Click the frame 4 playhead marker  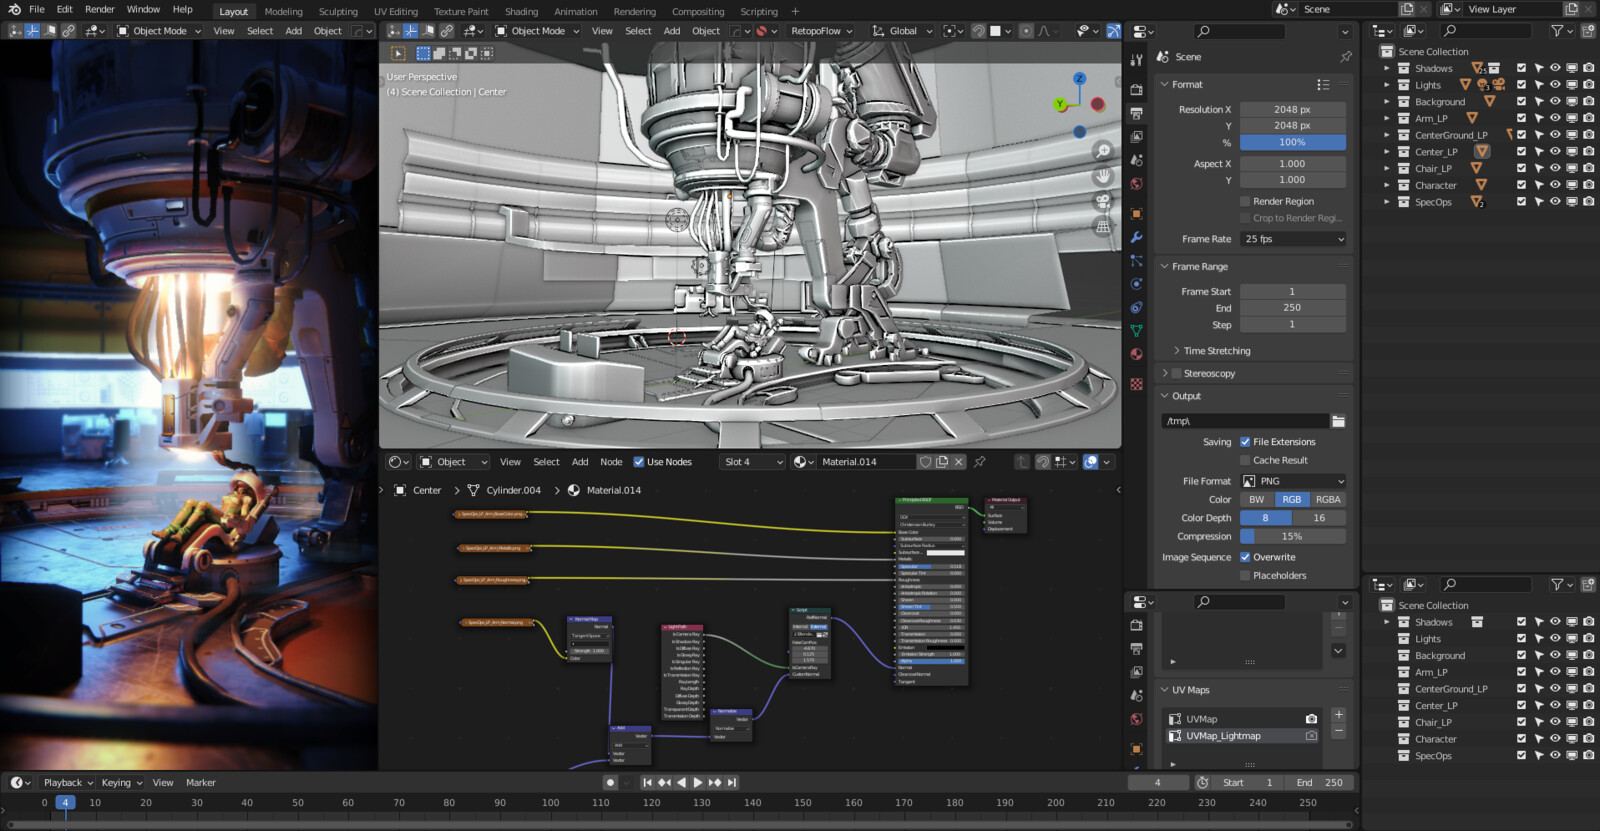click(65, 802)
